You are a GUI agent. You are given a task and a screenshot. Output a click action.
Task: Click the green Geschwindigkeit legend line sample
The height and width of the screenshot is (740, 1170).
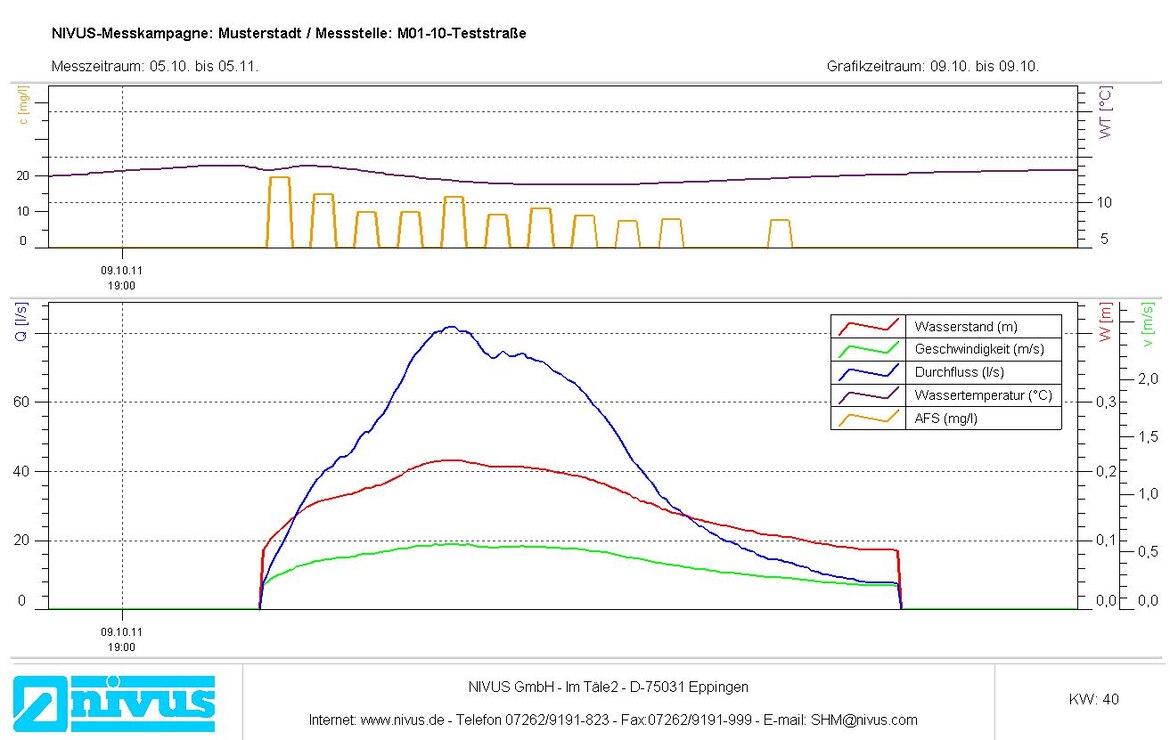coord(868,349)
